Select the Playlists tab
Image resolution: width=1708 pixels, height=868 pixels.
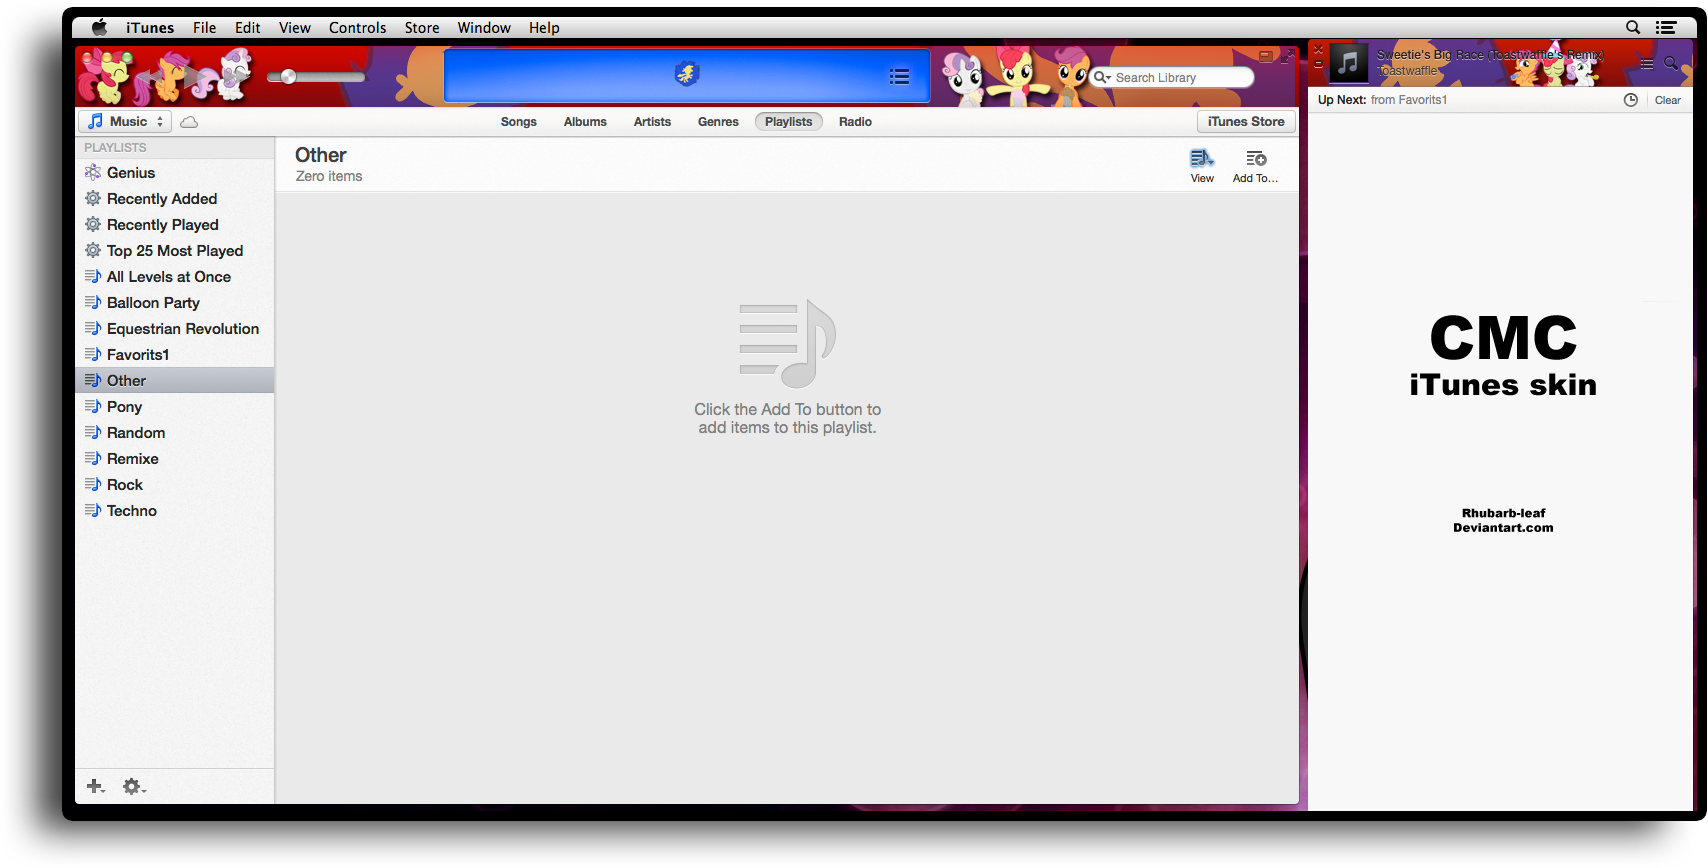pos(788,122)
